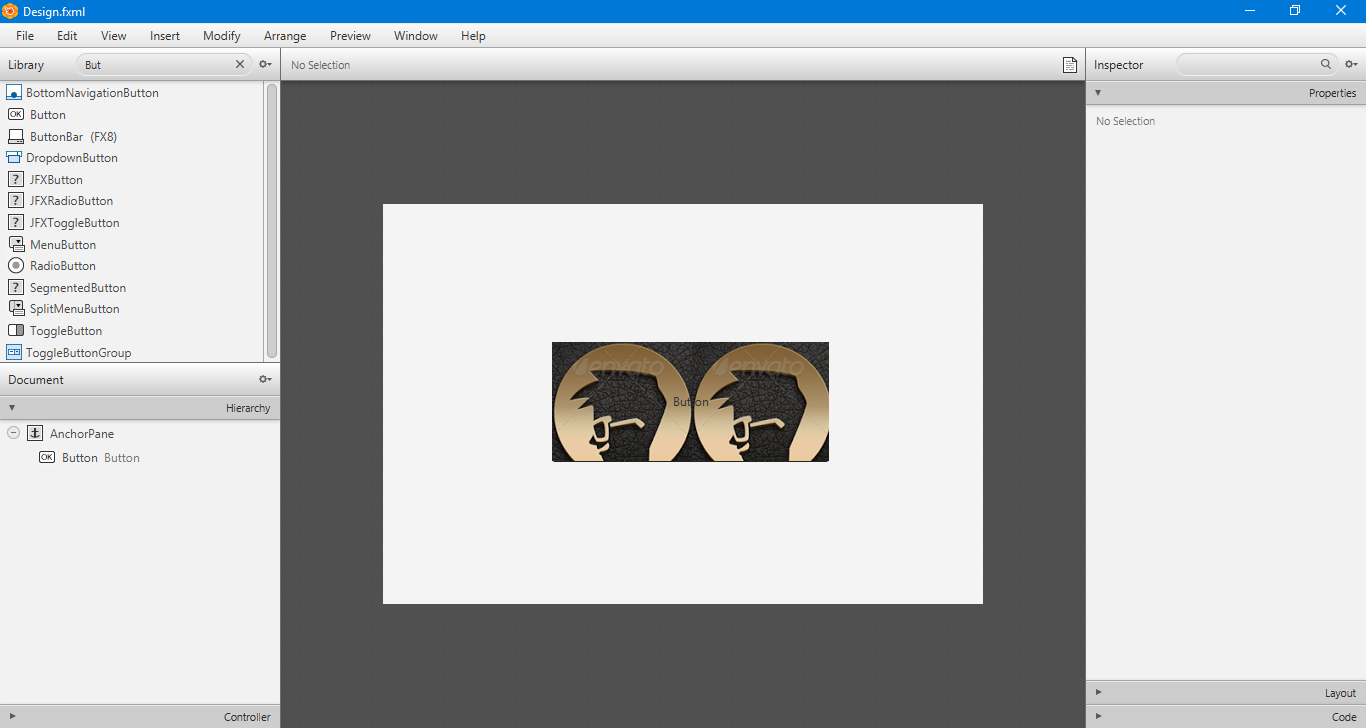Click the OK Button icon in Library
1366x728 pixels.
15,114
